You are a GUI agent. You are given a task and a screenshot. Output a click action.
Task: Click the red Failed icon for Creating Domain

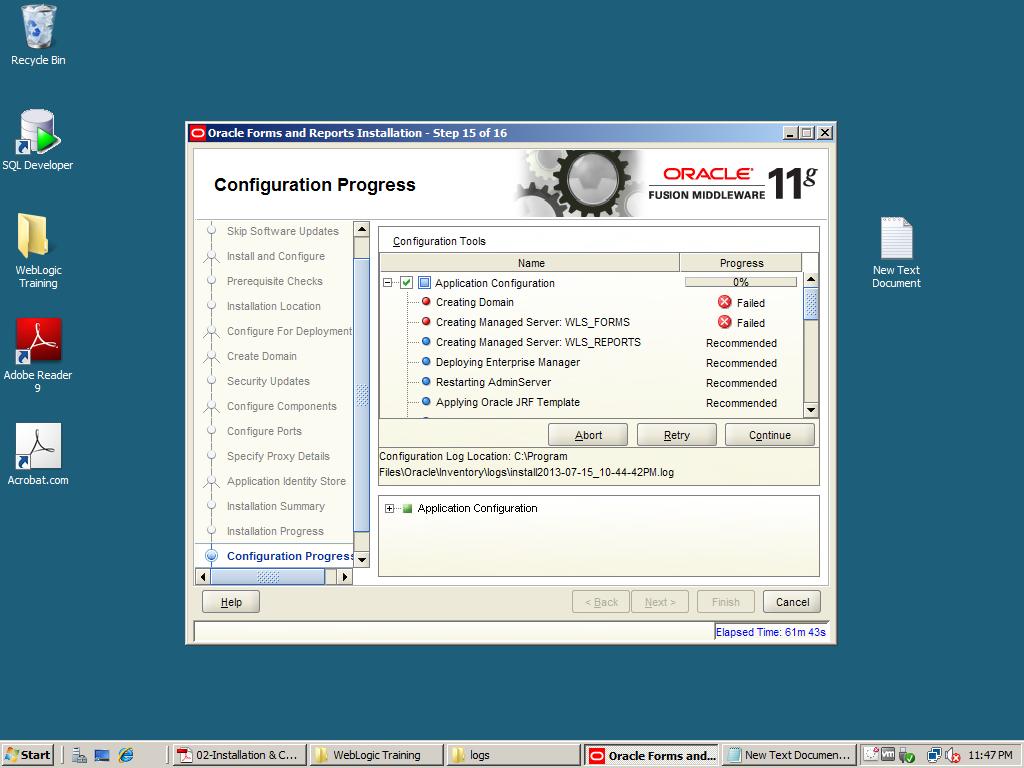tap(725, 303)
